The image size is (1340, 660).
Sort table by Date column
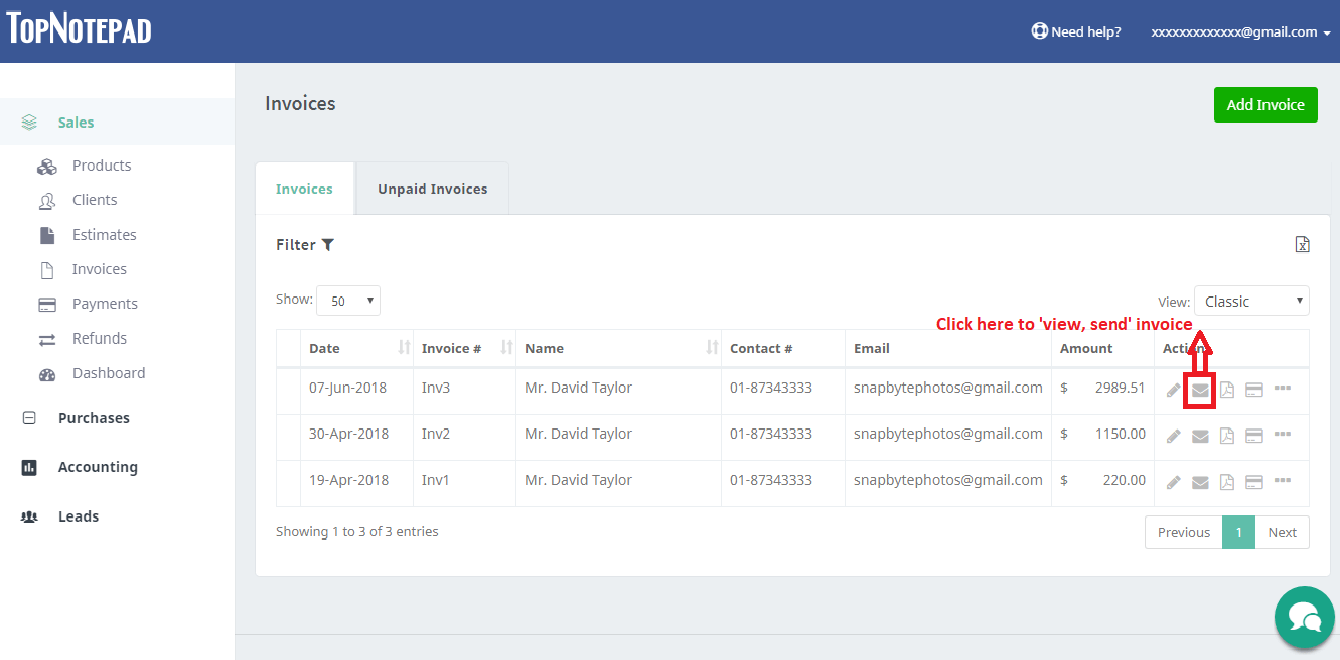coord(357,348)
